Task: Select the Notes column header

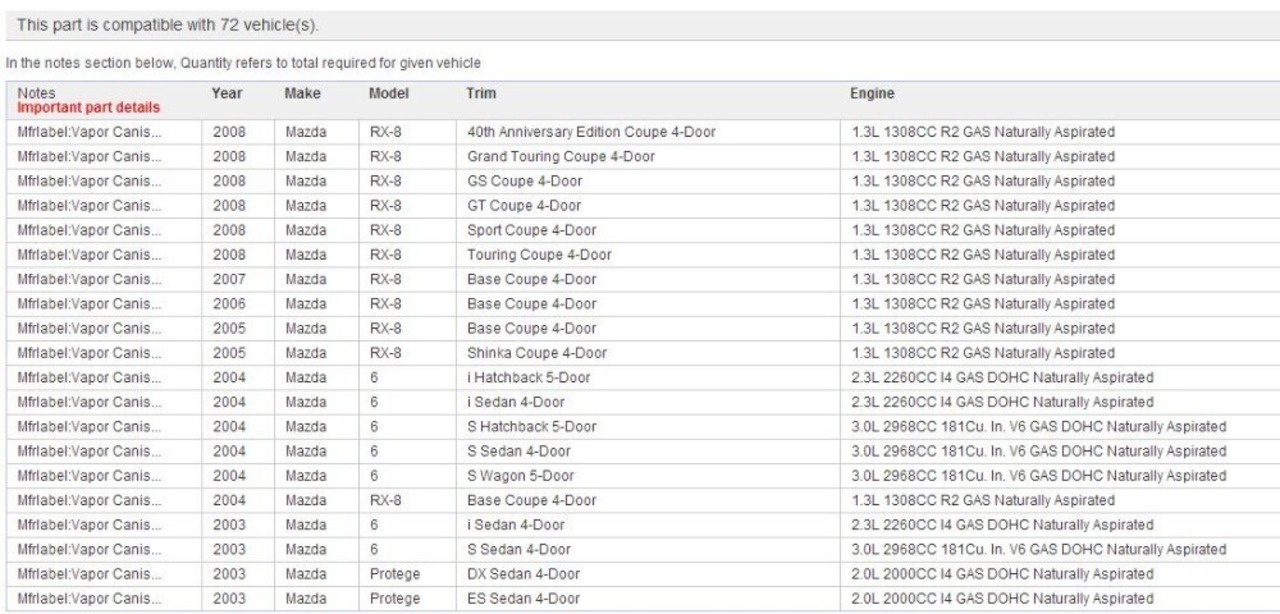Action: (x=37, y=94)
